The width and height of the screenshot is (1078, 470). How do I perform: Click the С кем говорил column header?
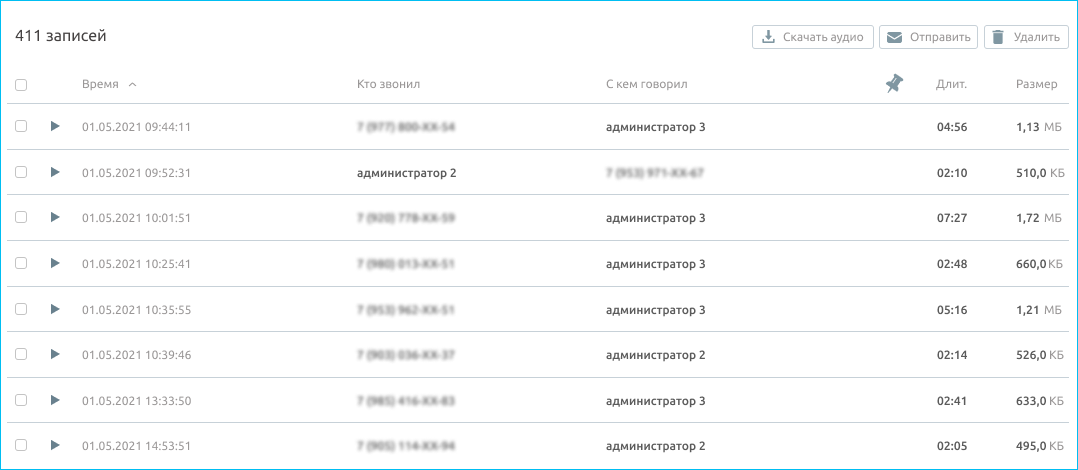click(646, 84)
